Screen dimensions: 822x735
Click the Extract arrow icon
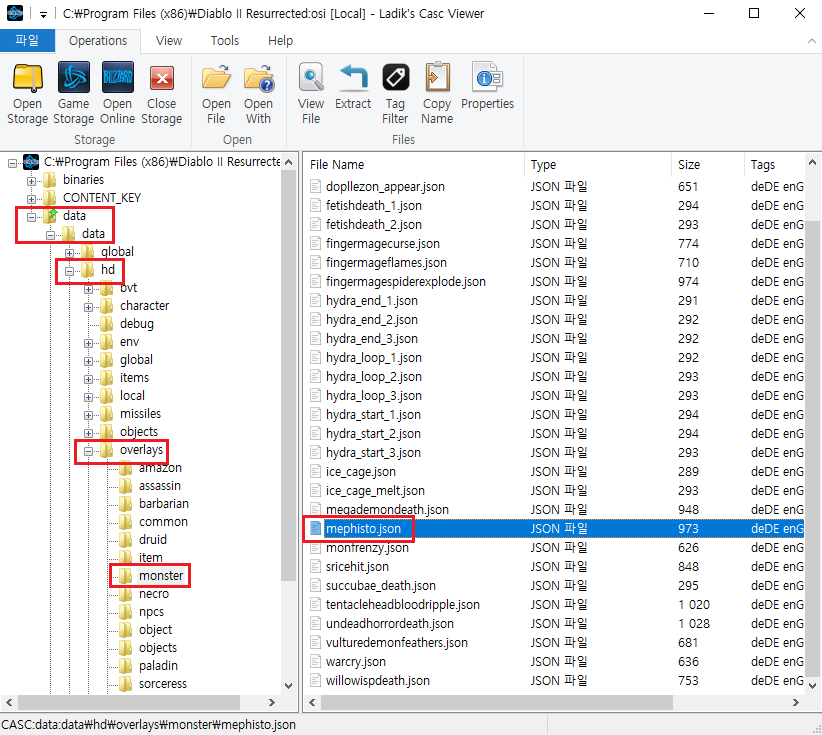tap(353, 78)
